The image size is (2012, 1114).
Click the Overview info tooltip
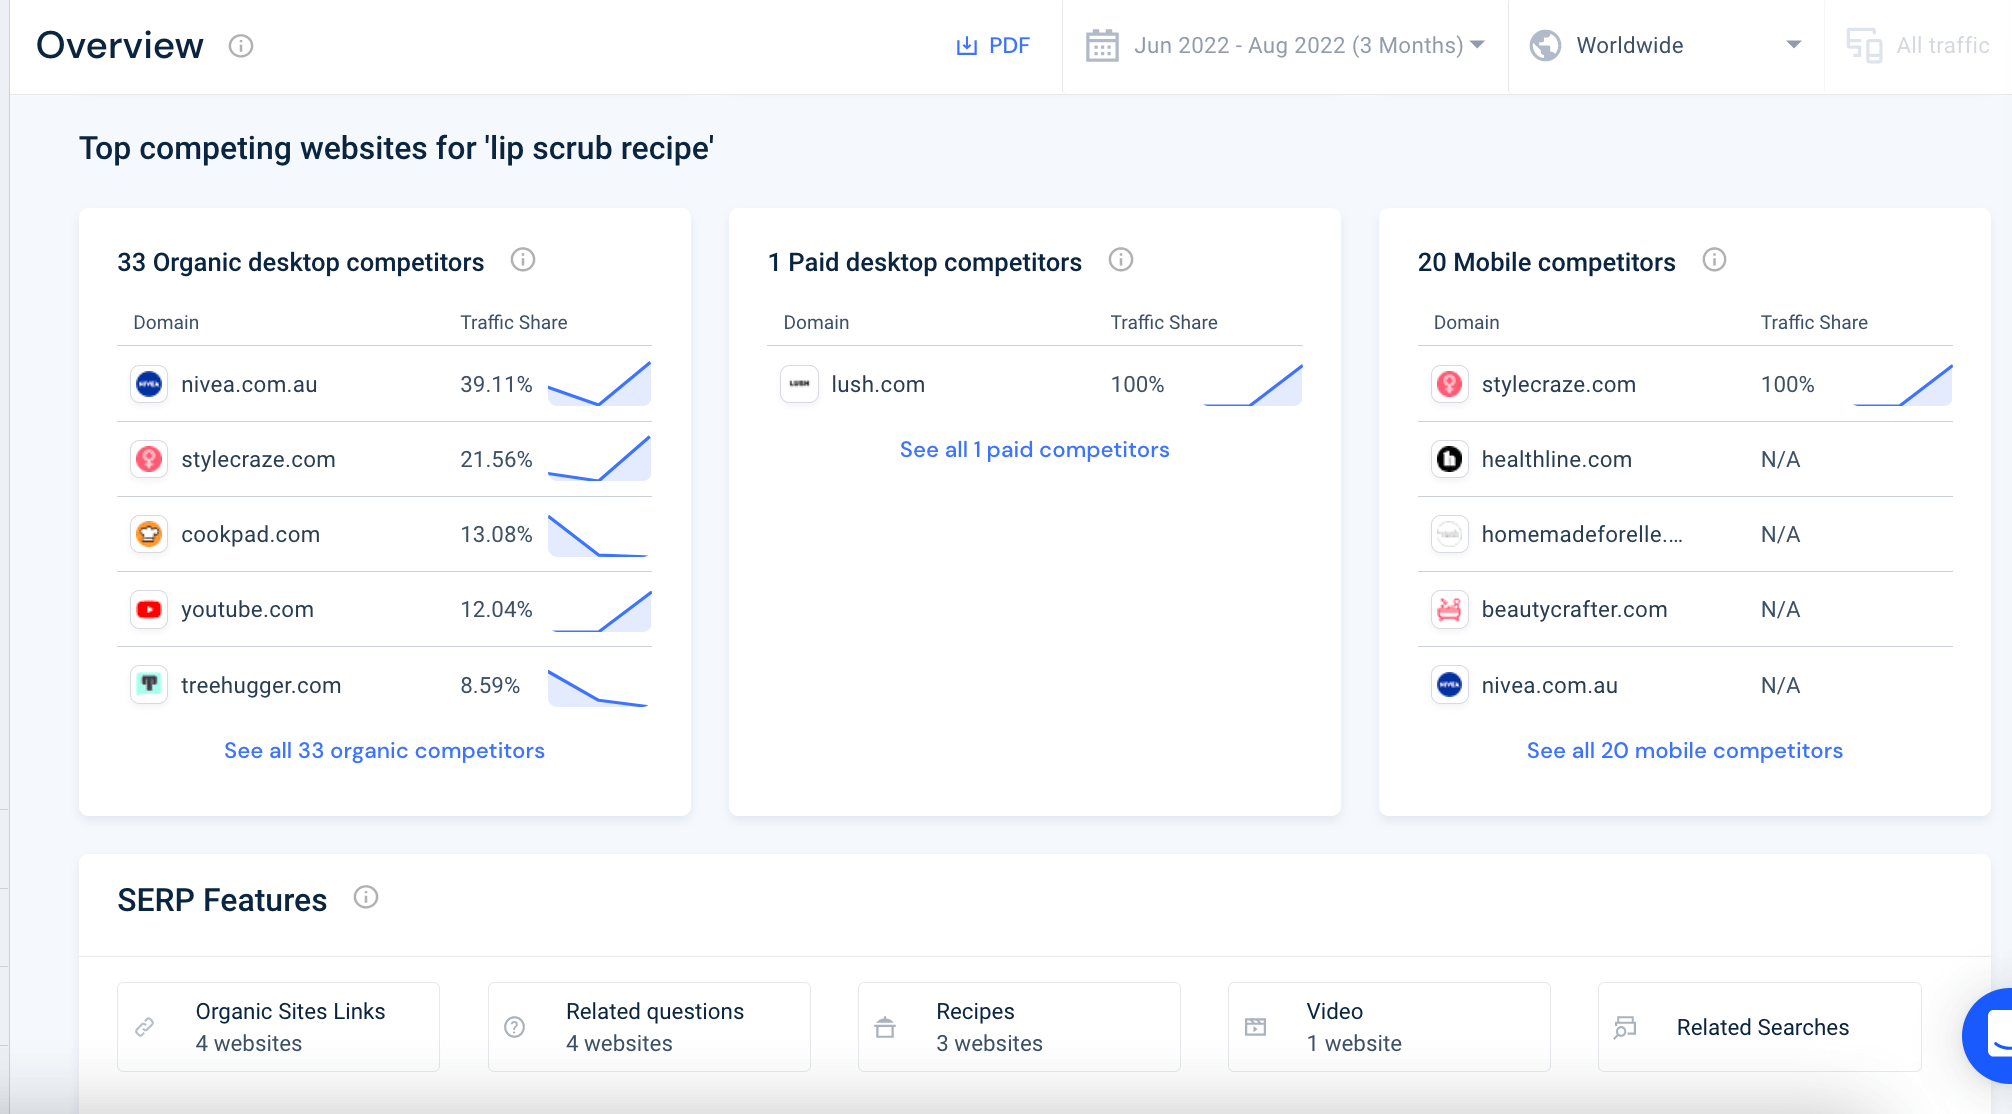pyautogui.click(x=240, y=45)
